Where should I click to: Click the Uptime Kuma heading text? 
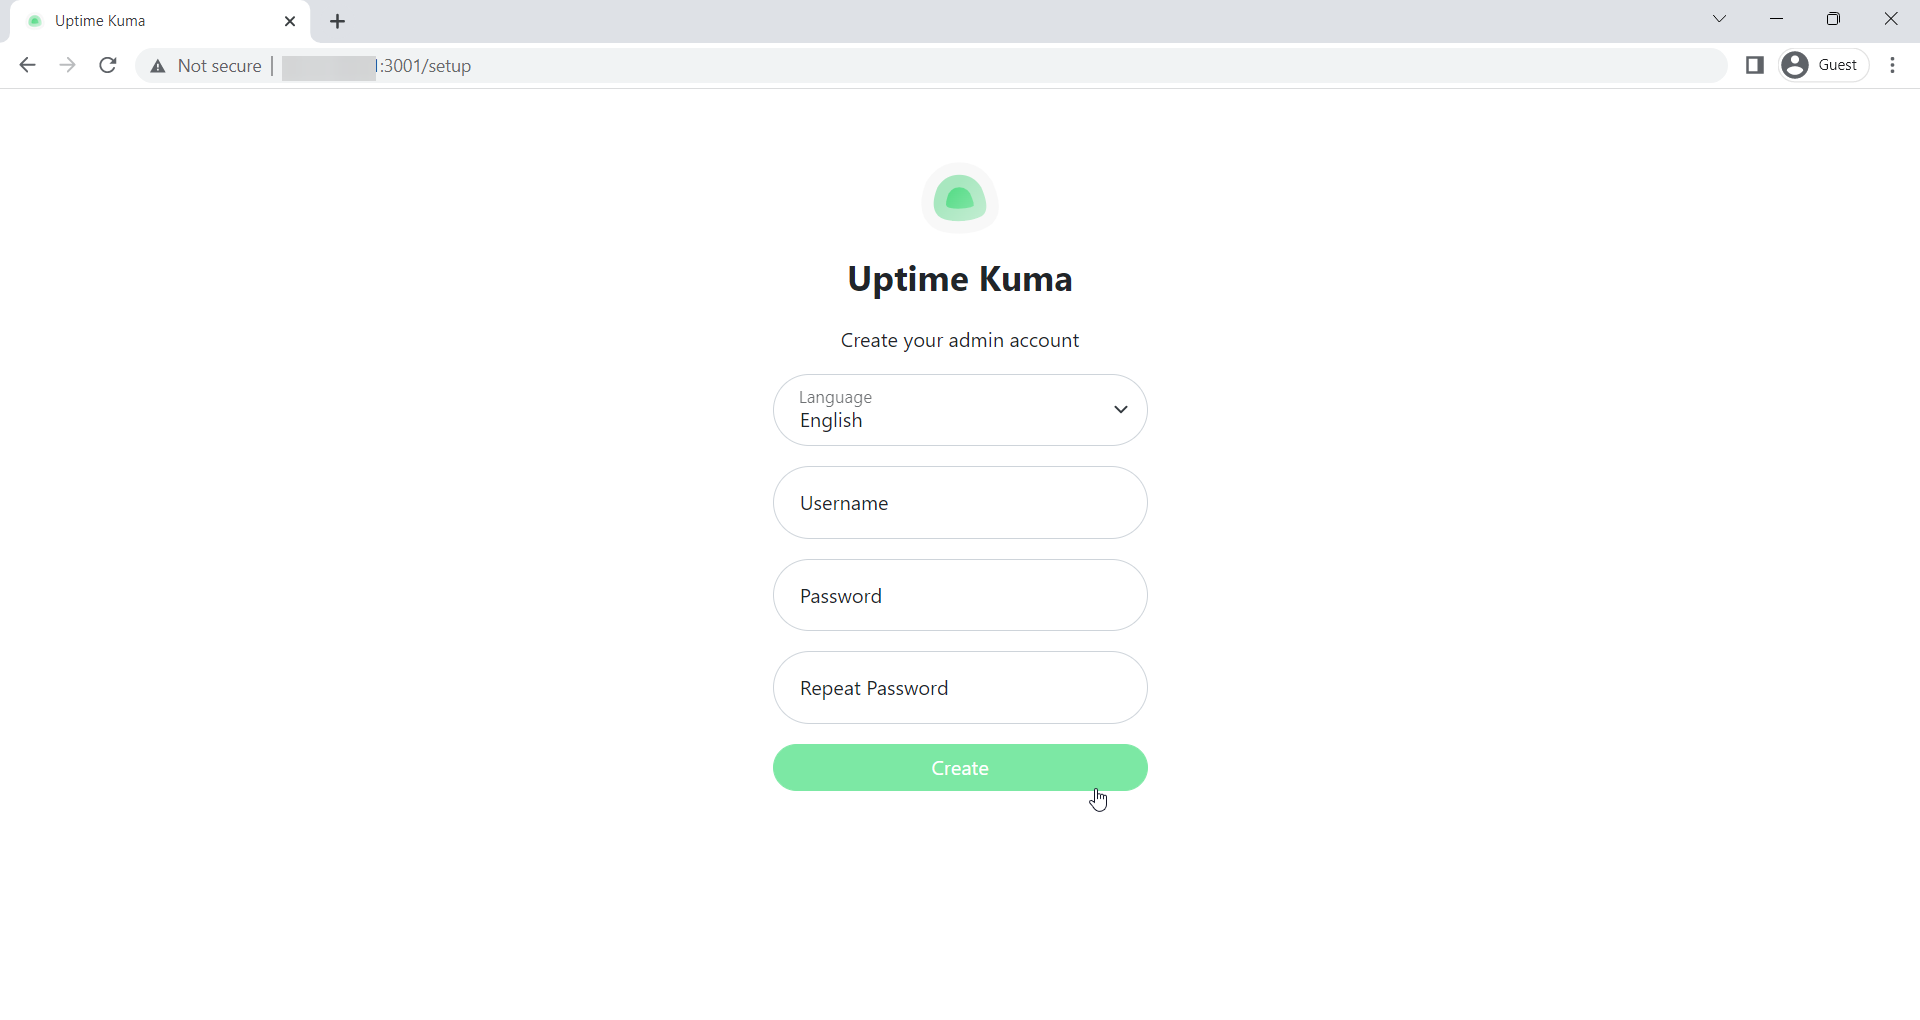[960, 279]
